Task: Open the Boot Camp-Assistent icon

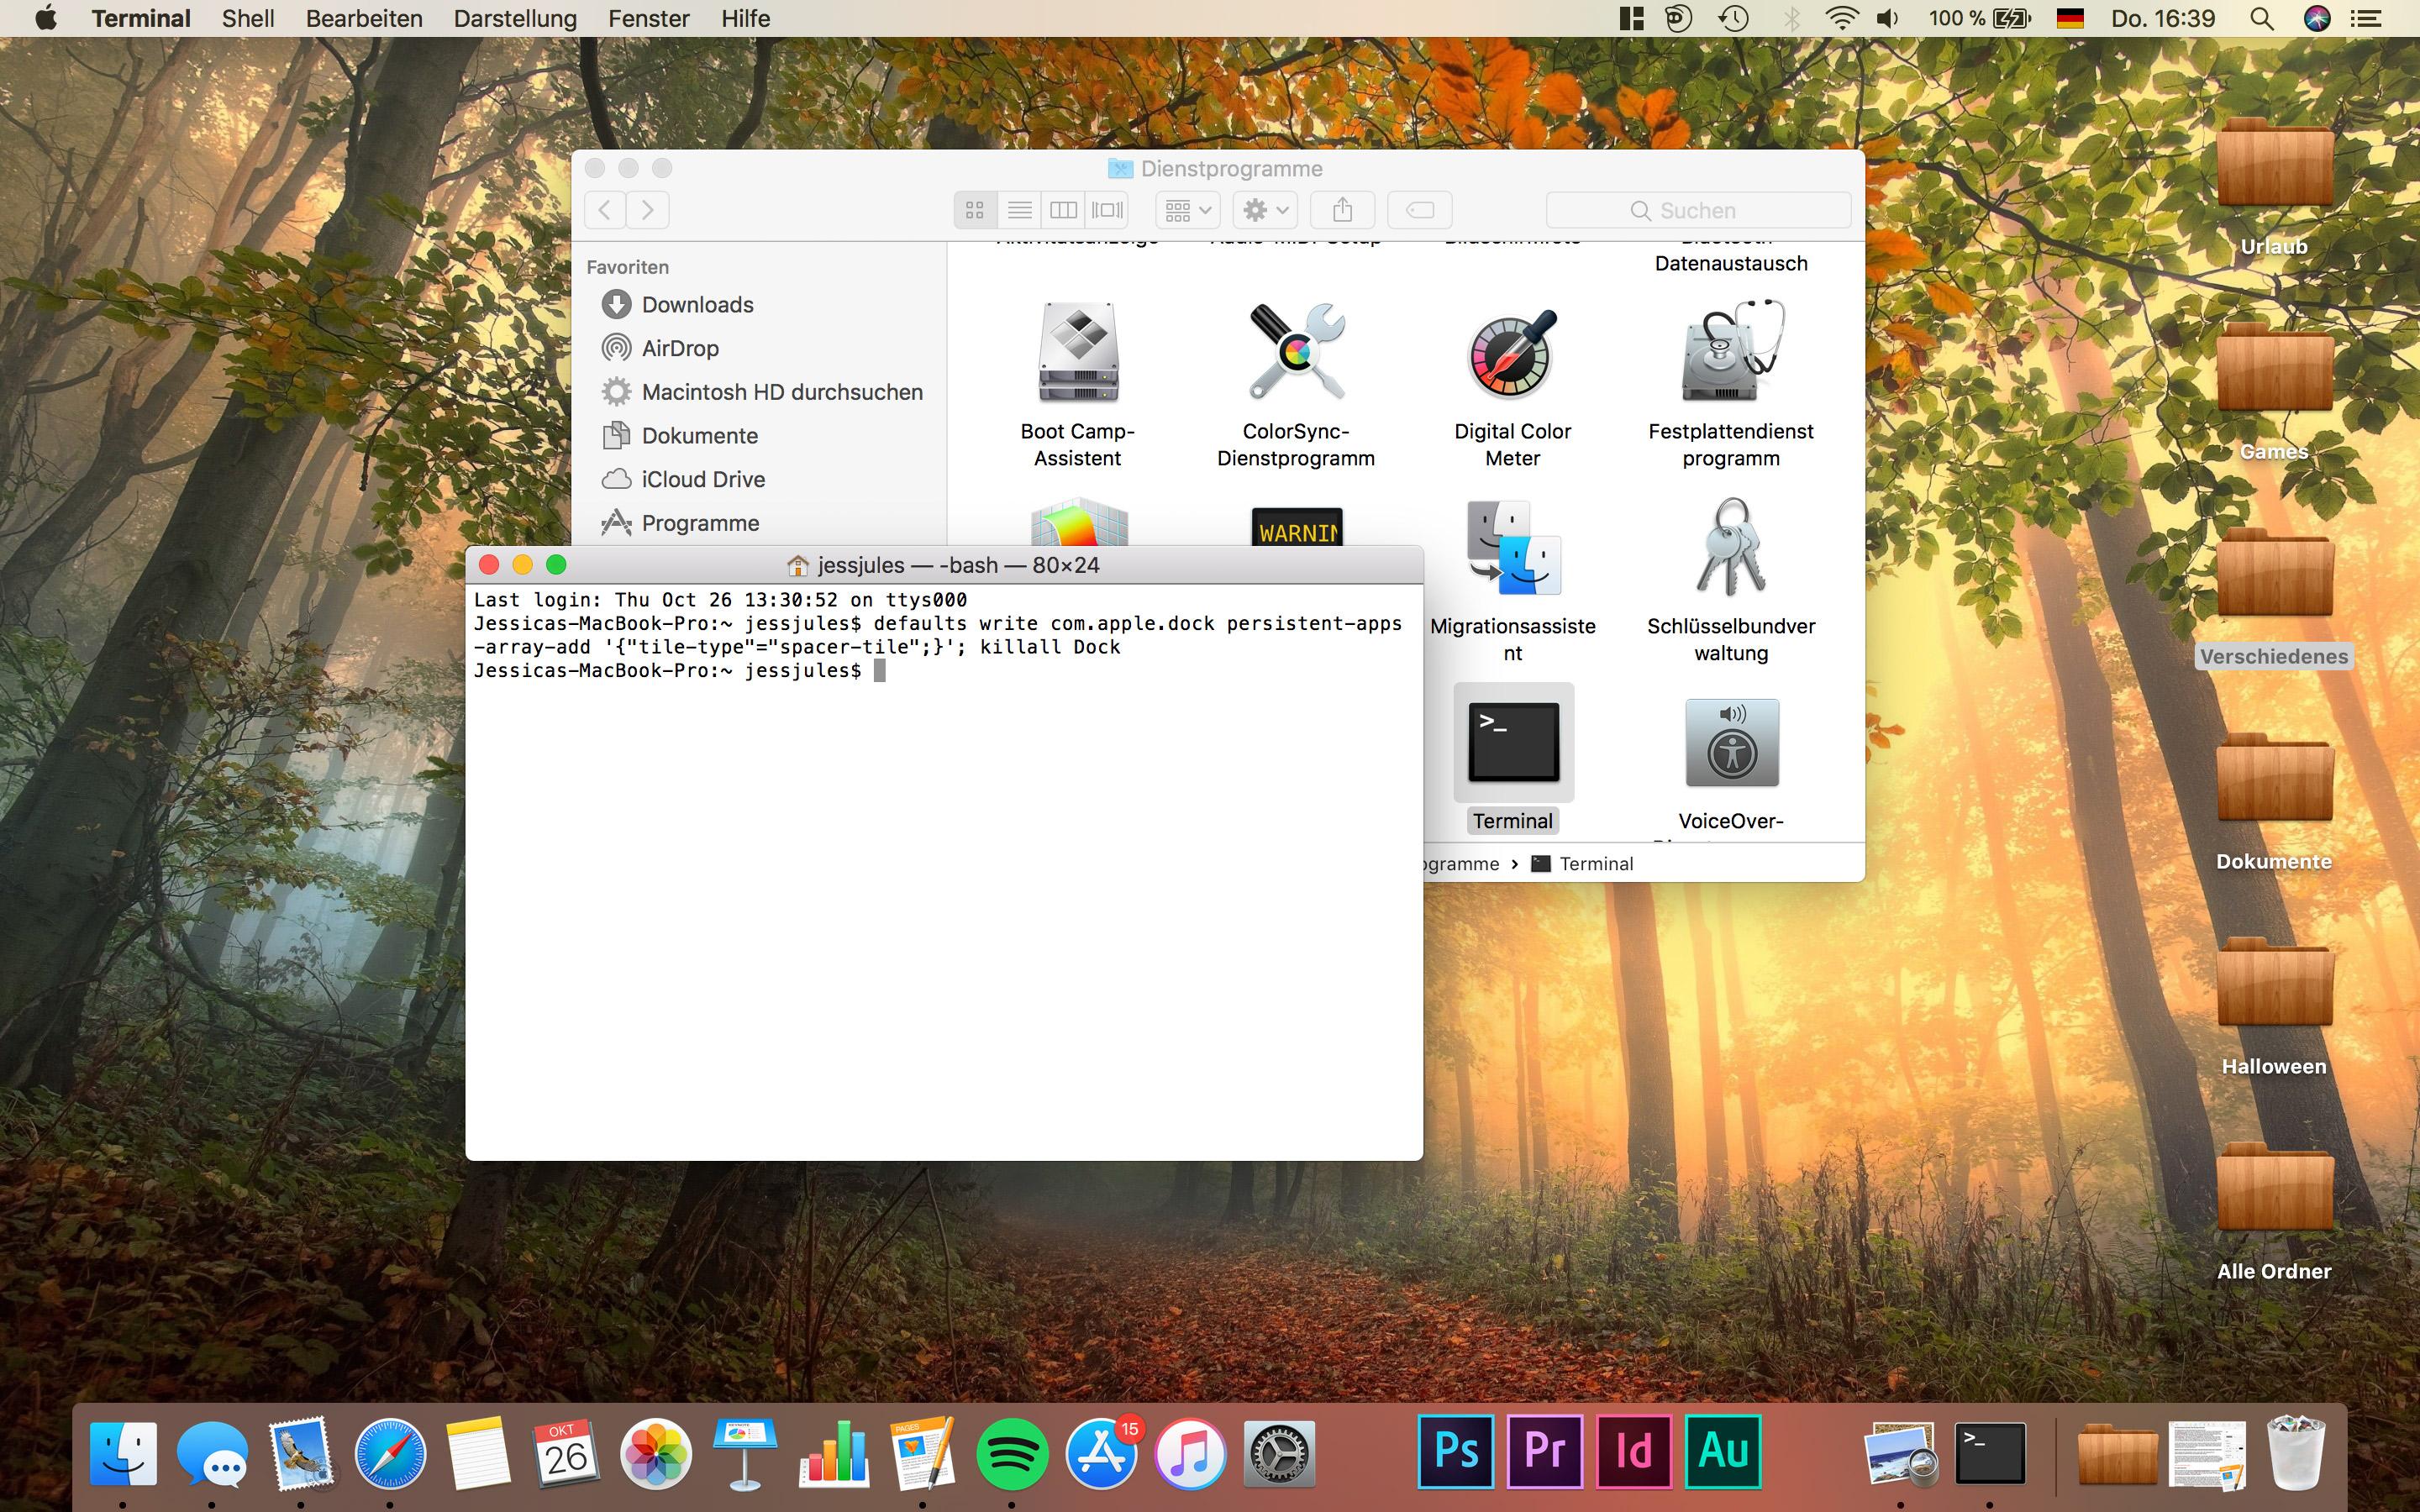Action: coord(1077,353)
